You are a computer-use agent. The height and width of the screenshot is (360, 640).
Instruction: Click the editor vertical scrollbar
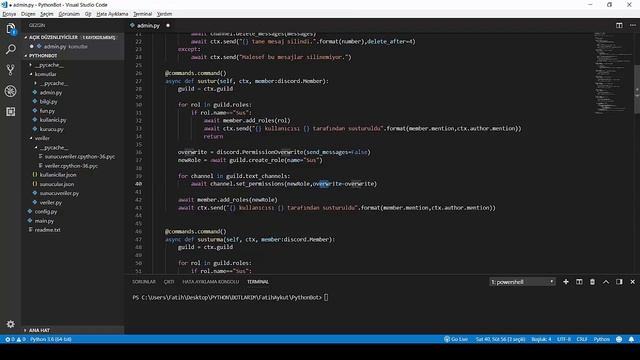pyautogui.click(x=637, y=89)
